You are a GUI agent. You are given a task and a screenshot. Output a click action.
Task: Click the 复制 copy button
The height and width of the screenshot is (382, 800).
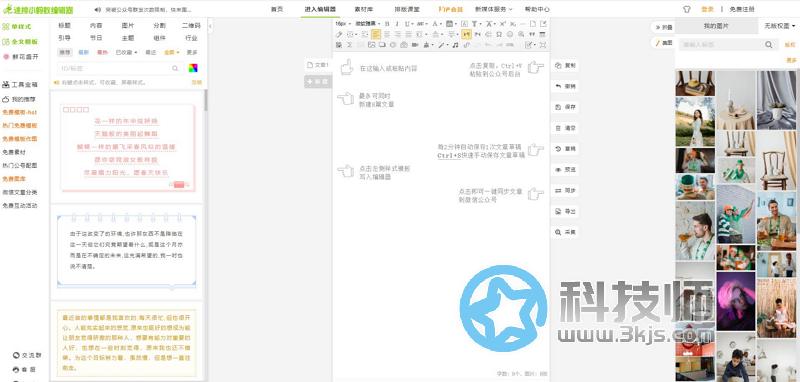(565, 66)
